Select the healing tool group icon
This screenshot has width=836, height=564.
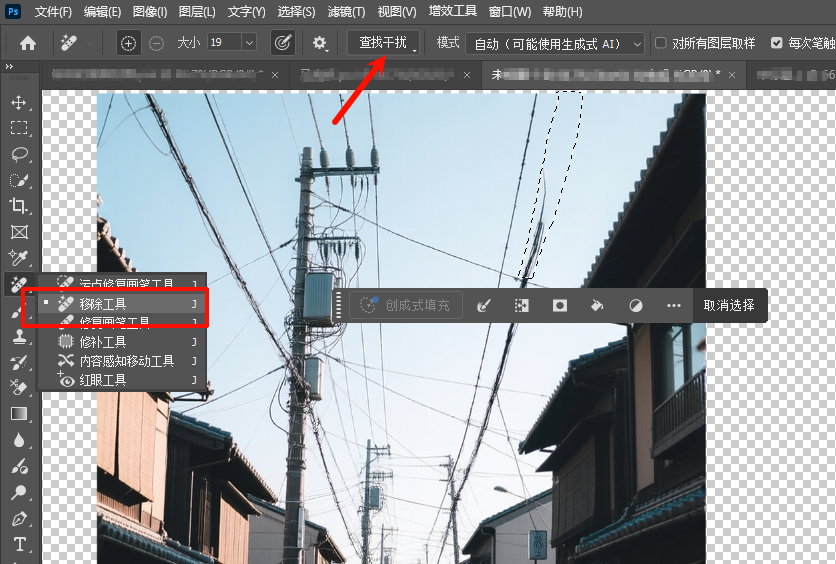19,284
